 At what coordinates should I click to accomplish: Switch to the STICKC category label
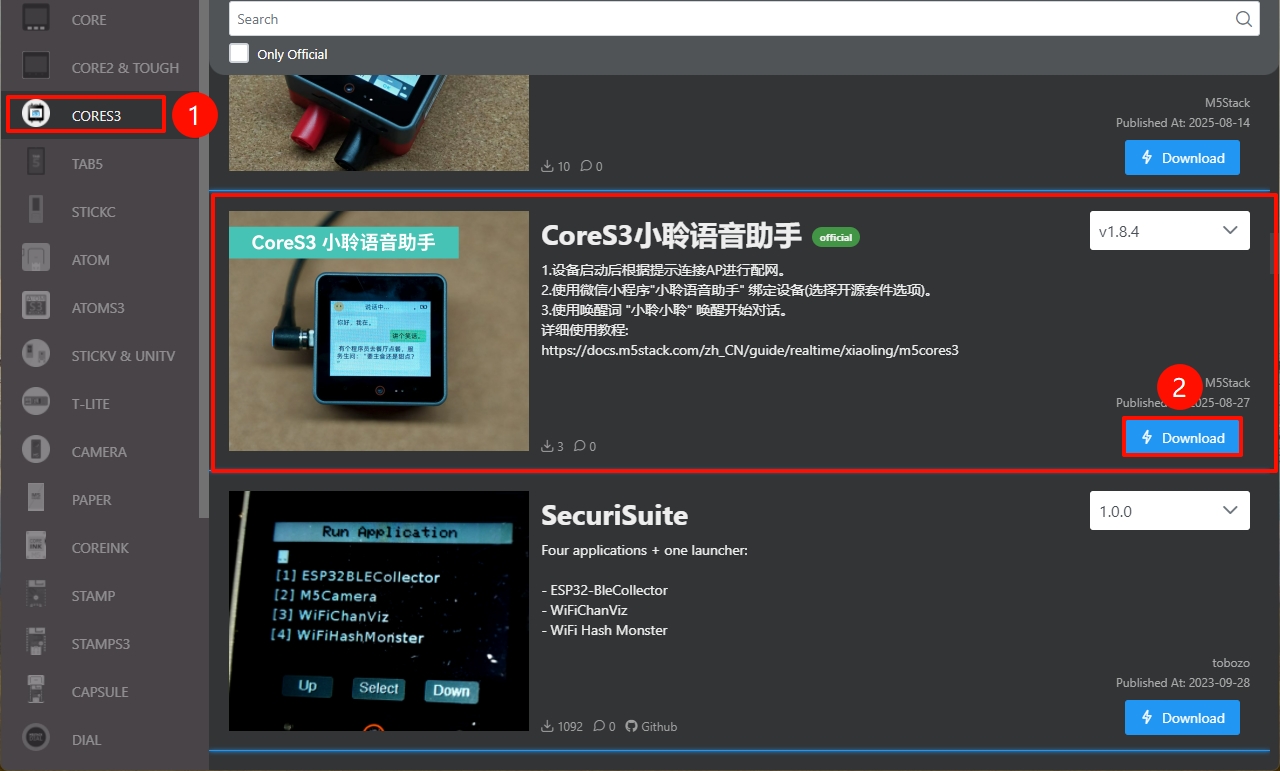click(x=94, y=212)
